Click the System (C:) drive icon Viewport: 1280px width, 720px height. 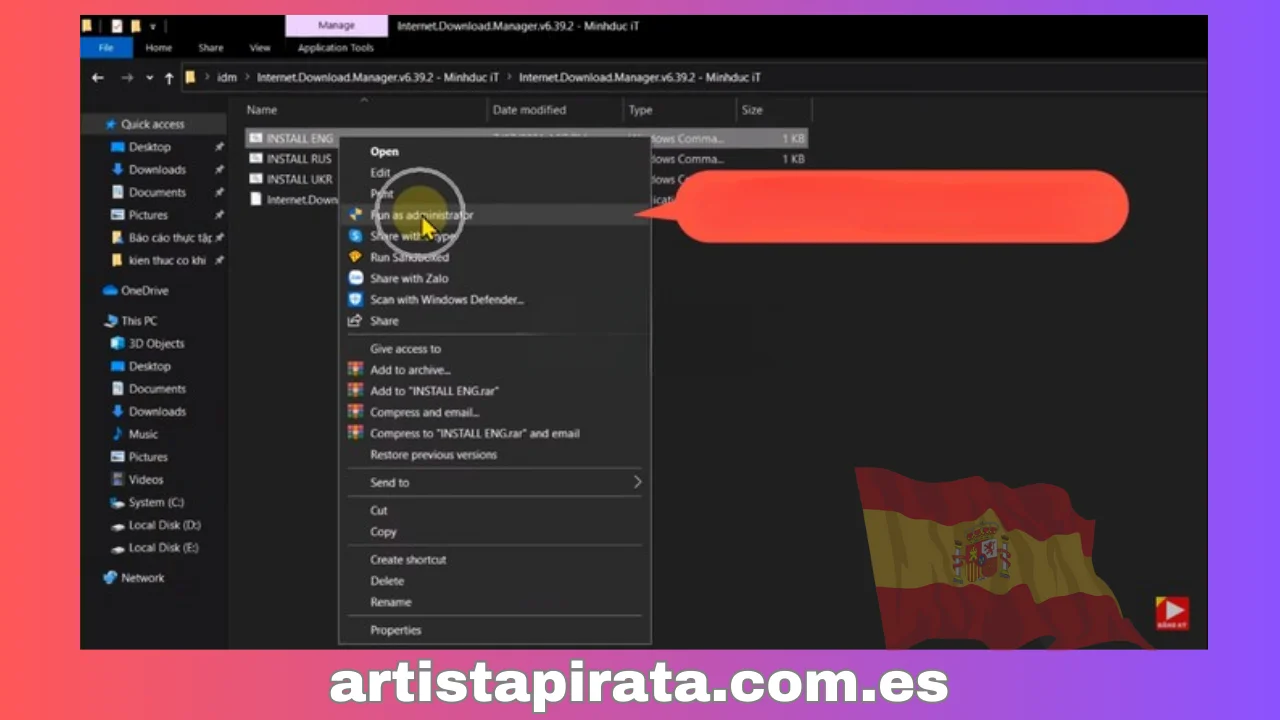coord(119,502)
